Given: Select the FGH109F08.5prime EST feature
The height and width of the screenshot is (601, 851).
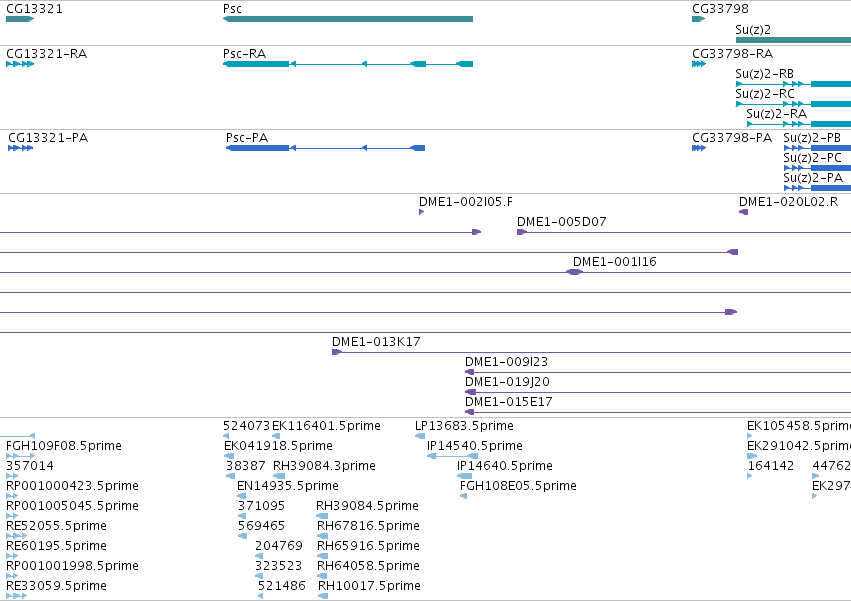Looking at the screenshot, I should pyautogui.click(x=21, y=456).
